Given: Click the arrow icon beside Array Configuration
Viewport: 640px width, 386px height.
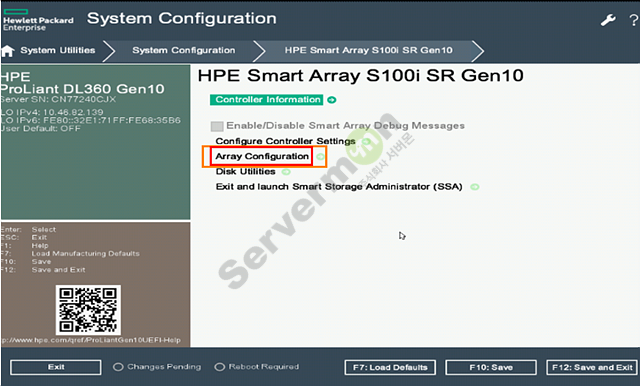Looking at the screenshot, I should [320, 157].
